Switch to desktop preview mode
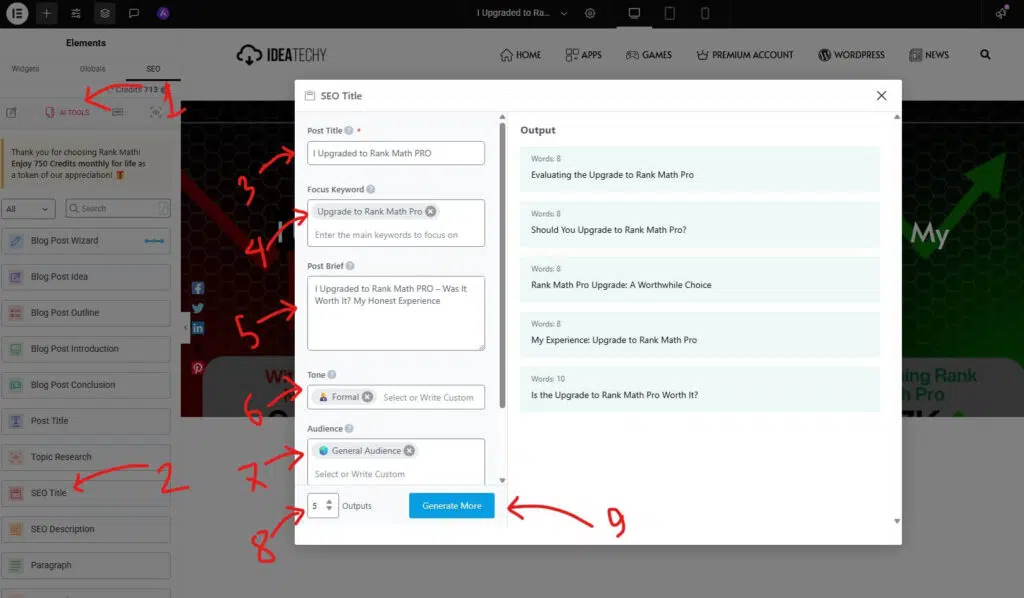Viewport: 1024px width, 598px height. pyautogui.click(x=634, y=13)
